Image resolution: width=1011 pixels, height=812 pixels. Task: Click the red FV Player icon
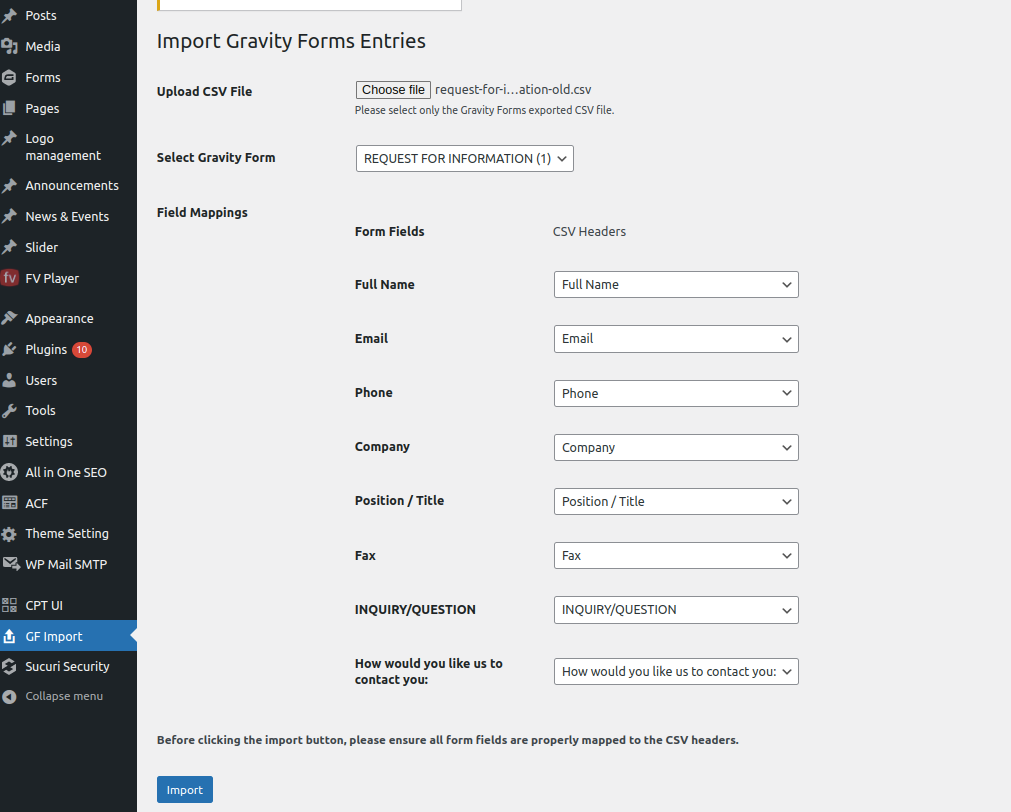9,278
